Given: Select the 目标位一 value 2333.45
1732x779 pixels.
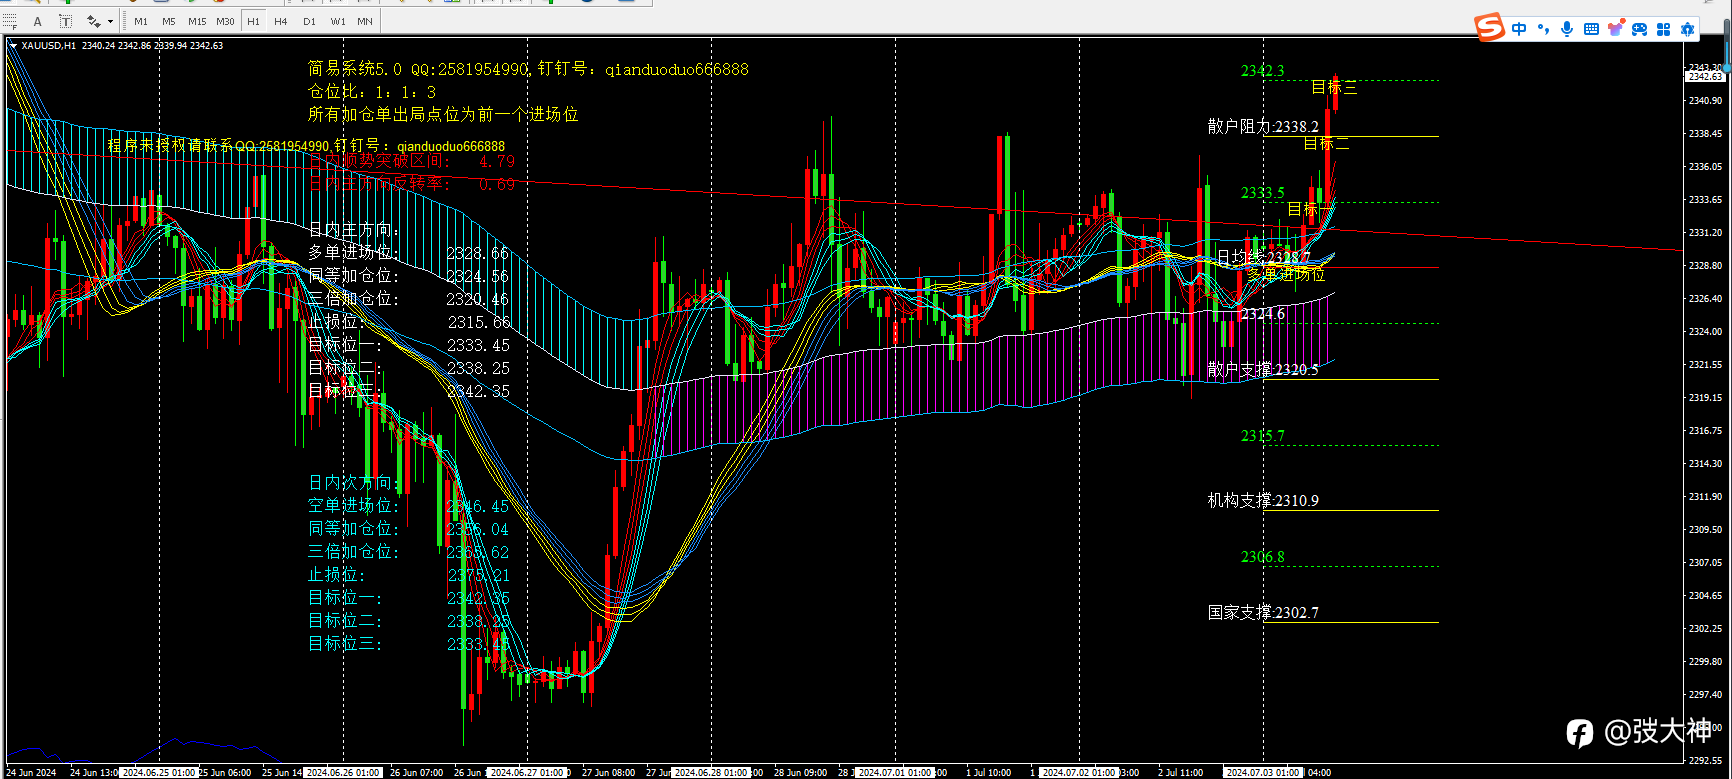Looking at the screenshot, I should (x=478, y=346).
